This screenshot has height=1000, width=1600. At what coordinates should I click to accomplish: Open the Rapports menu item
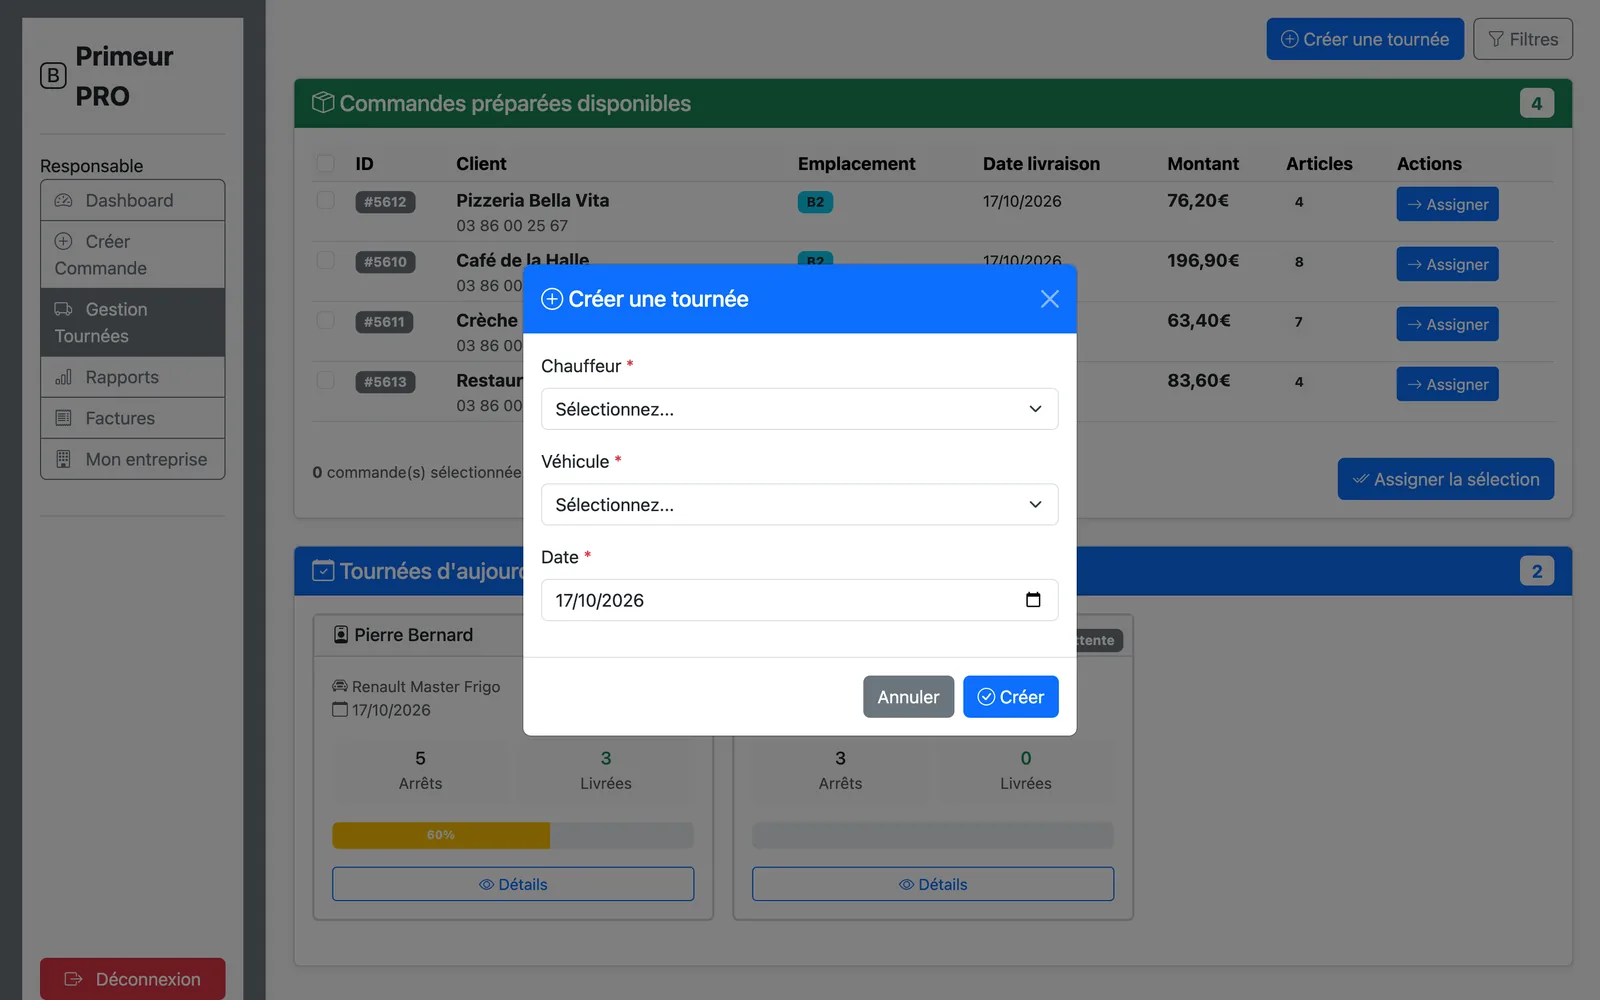click(132, 377)
